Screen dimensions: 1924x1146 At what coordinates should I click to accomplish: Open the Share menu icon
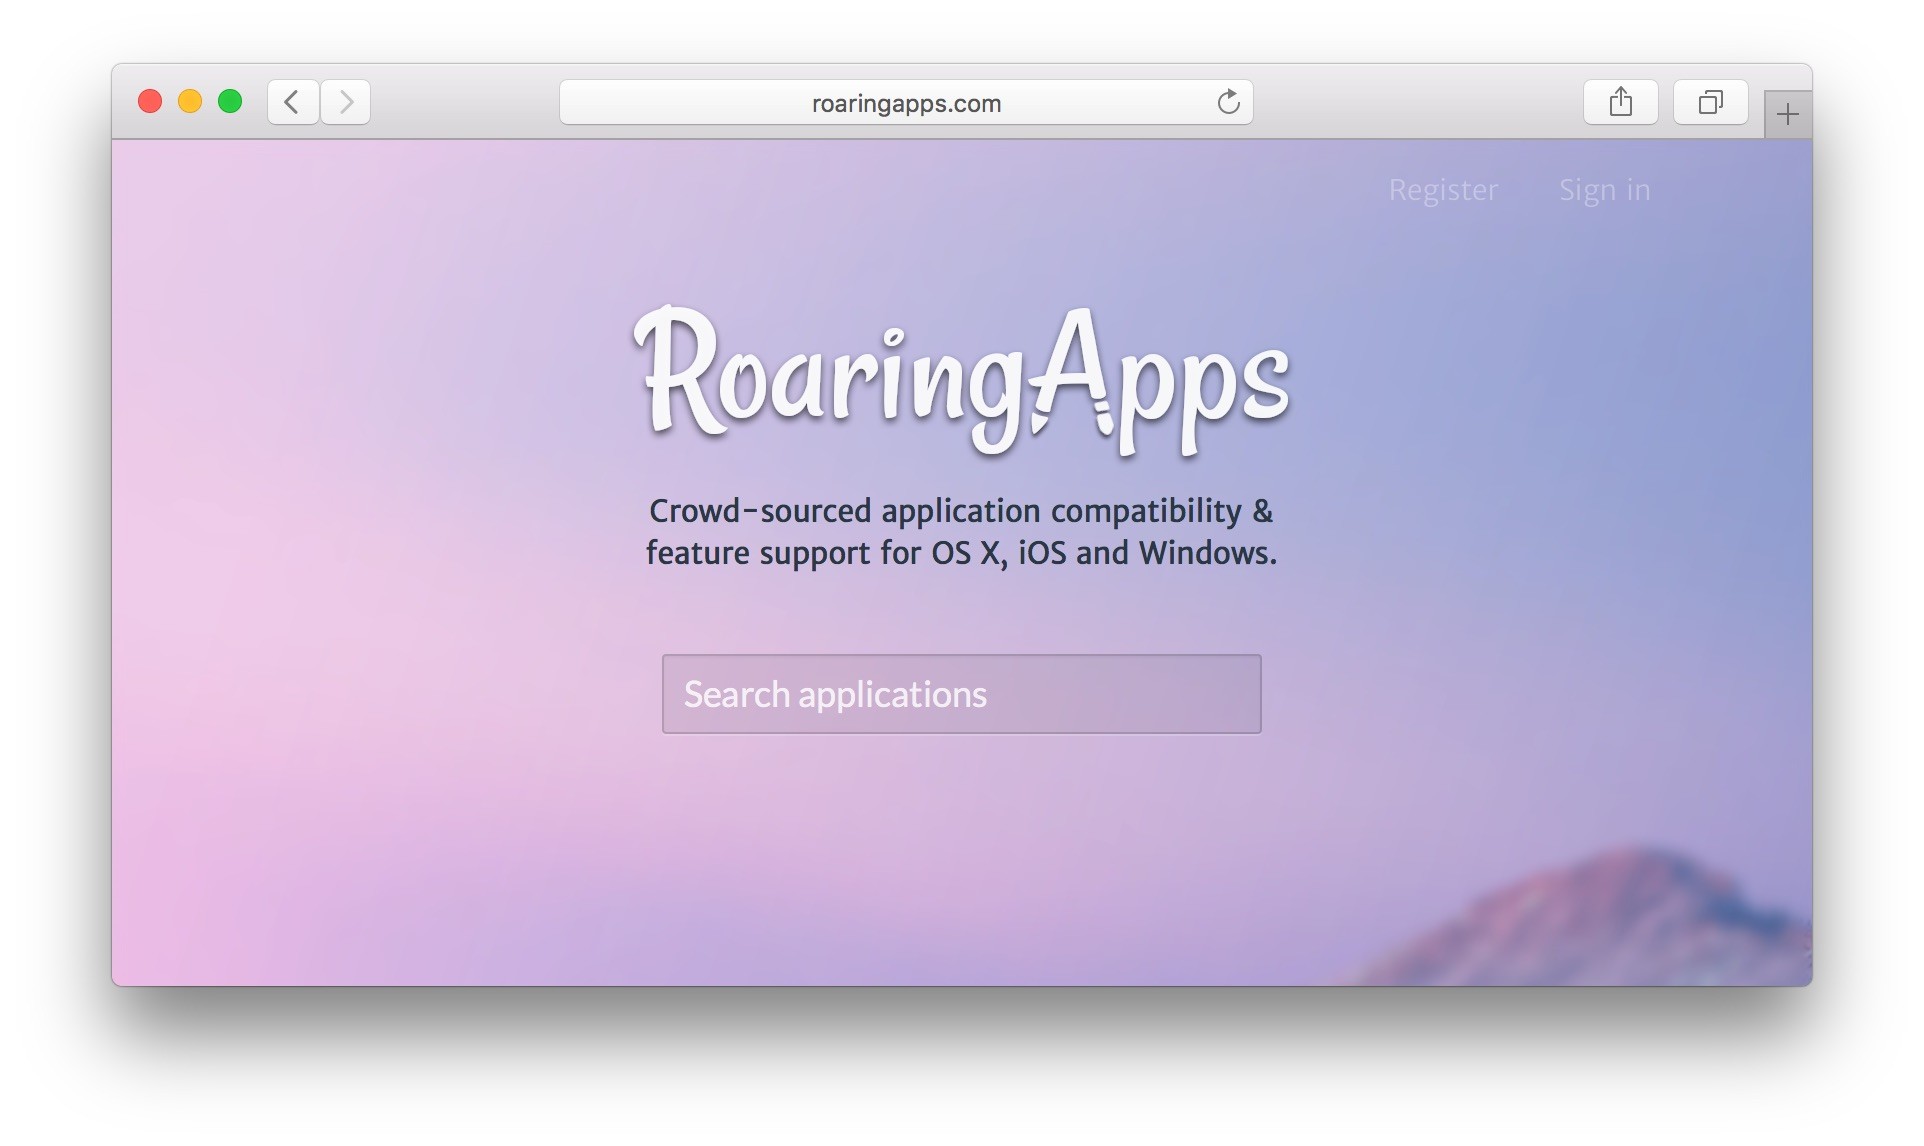pyautogui.click(x=1621, y=102)
